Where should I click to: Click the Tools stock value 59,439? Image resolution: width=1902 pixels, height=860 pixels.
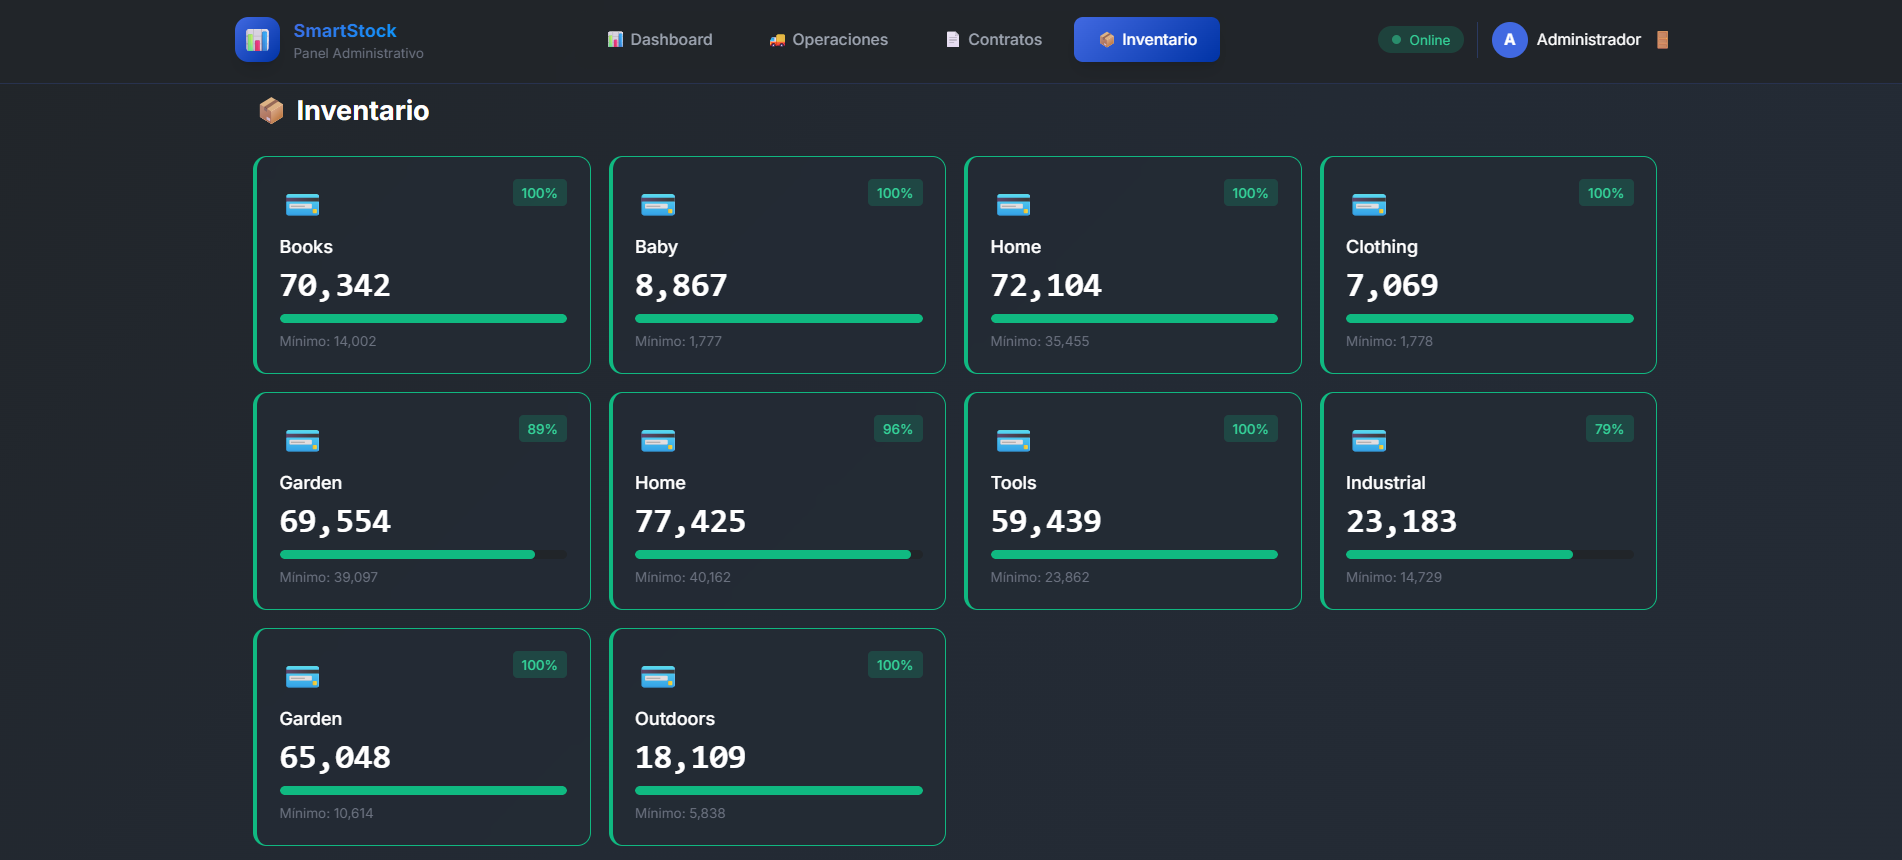[1046, 522]
